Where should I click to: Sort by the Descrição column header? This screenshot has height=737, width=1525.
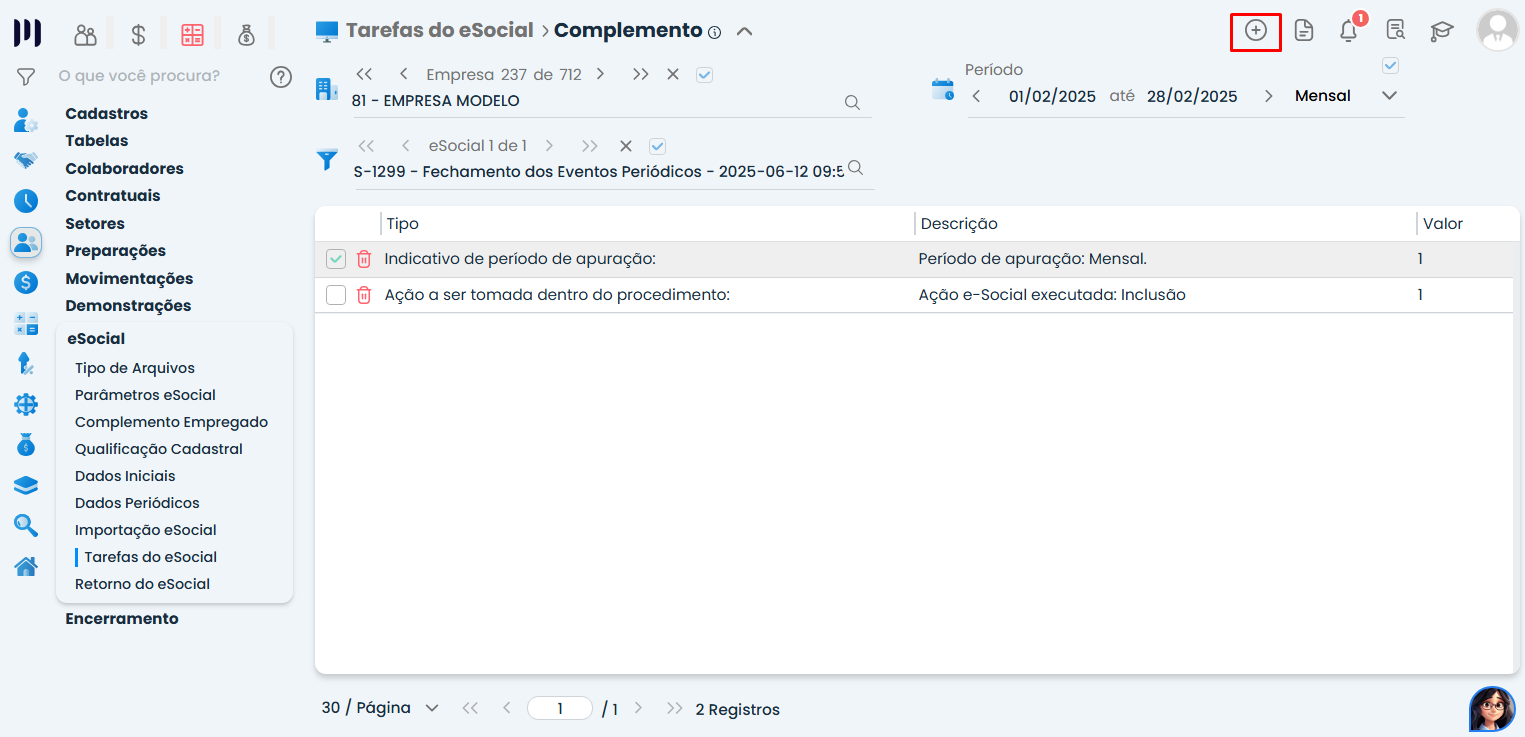(959, 224)
